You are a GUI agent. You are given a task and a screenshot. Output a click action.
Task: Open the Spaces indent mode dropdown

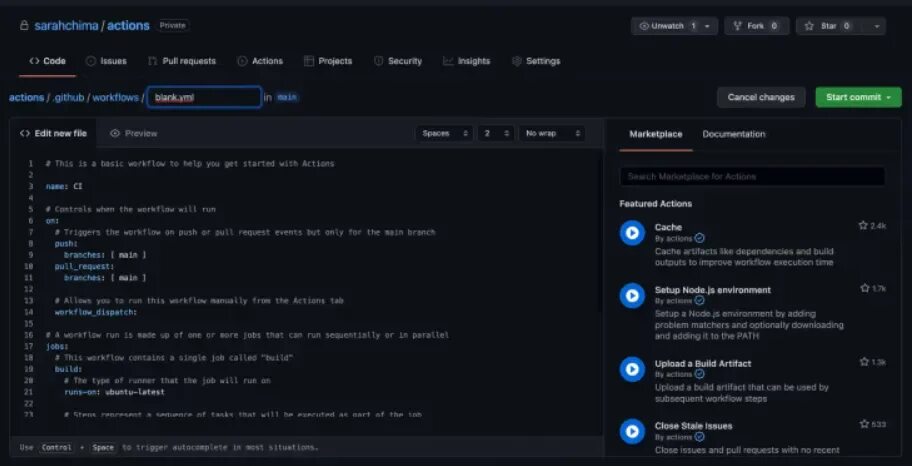pos(445,133)
